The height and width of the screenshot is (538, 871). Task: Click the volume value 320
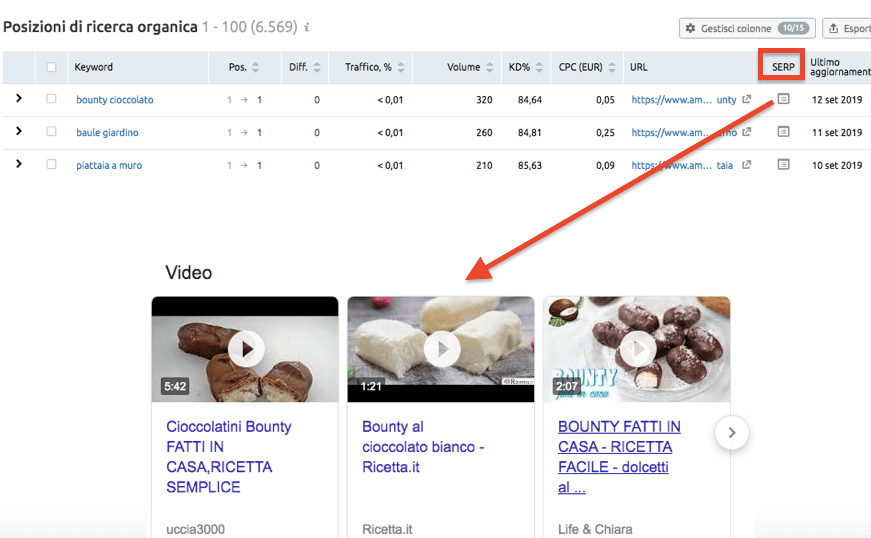(x=484, y=100)
